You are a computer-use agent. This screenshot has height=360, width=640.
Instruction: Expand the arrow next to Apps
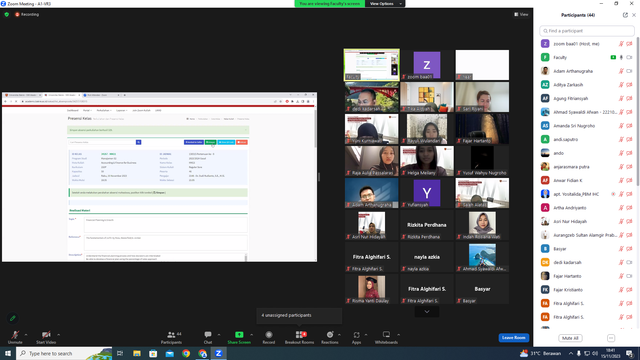(366, 335)
